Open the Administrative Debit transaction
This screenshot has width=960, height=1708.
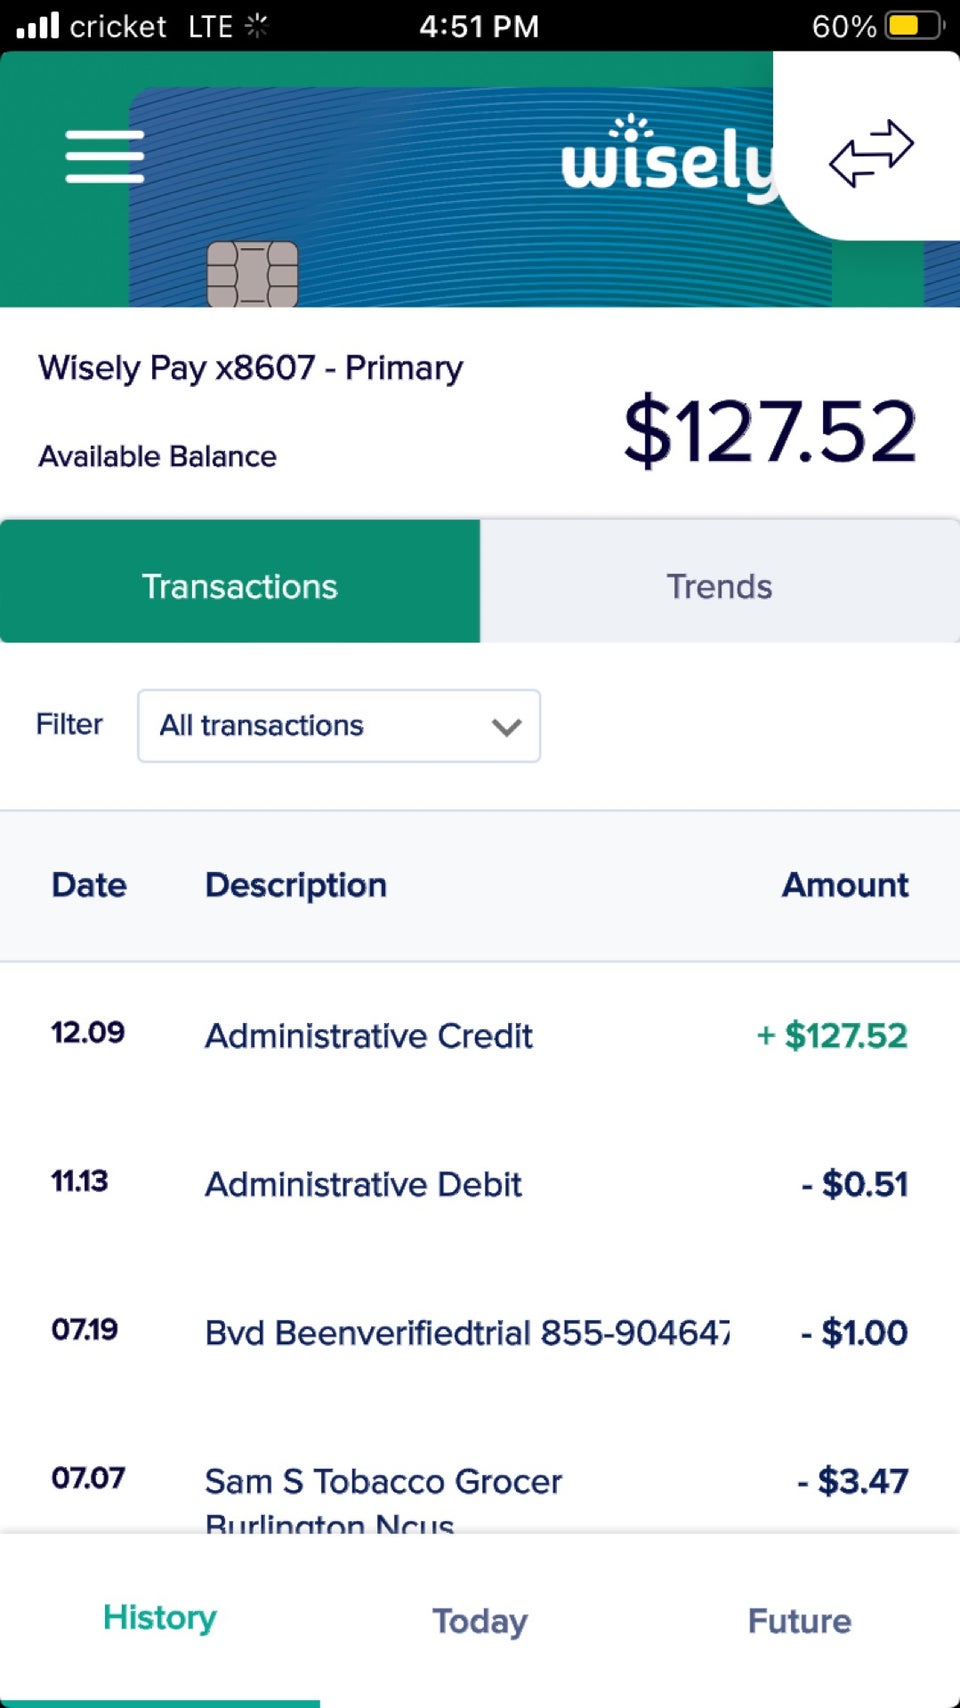pos(363,1185)
